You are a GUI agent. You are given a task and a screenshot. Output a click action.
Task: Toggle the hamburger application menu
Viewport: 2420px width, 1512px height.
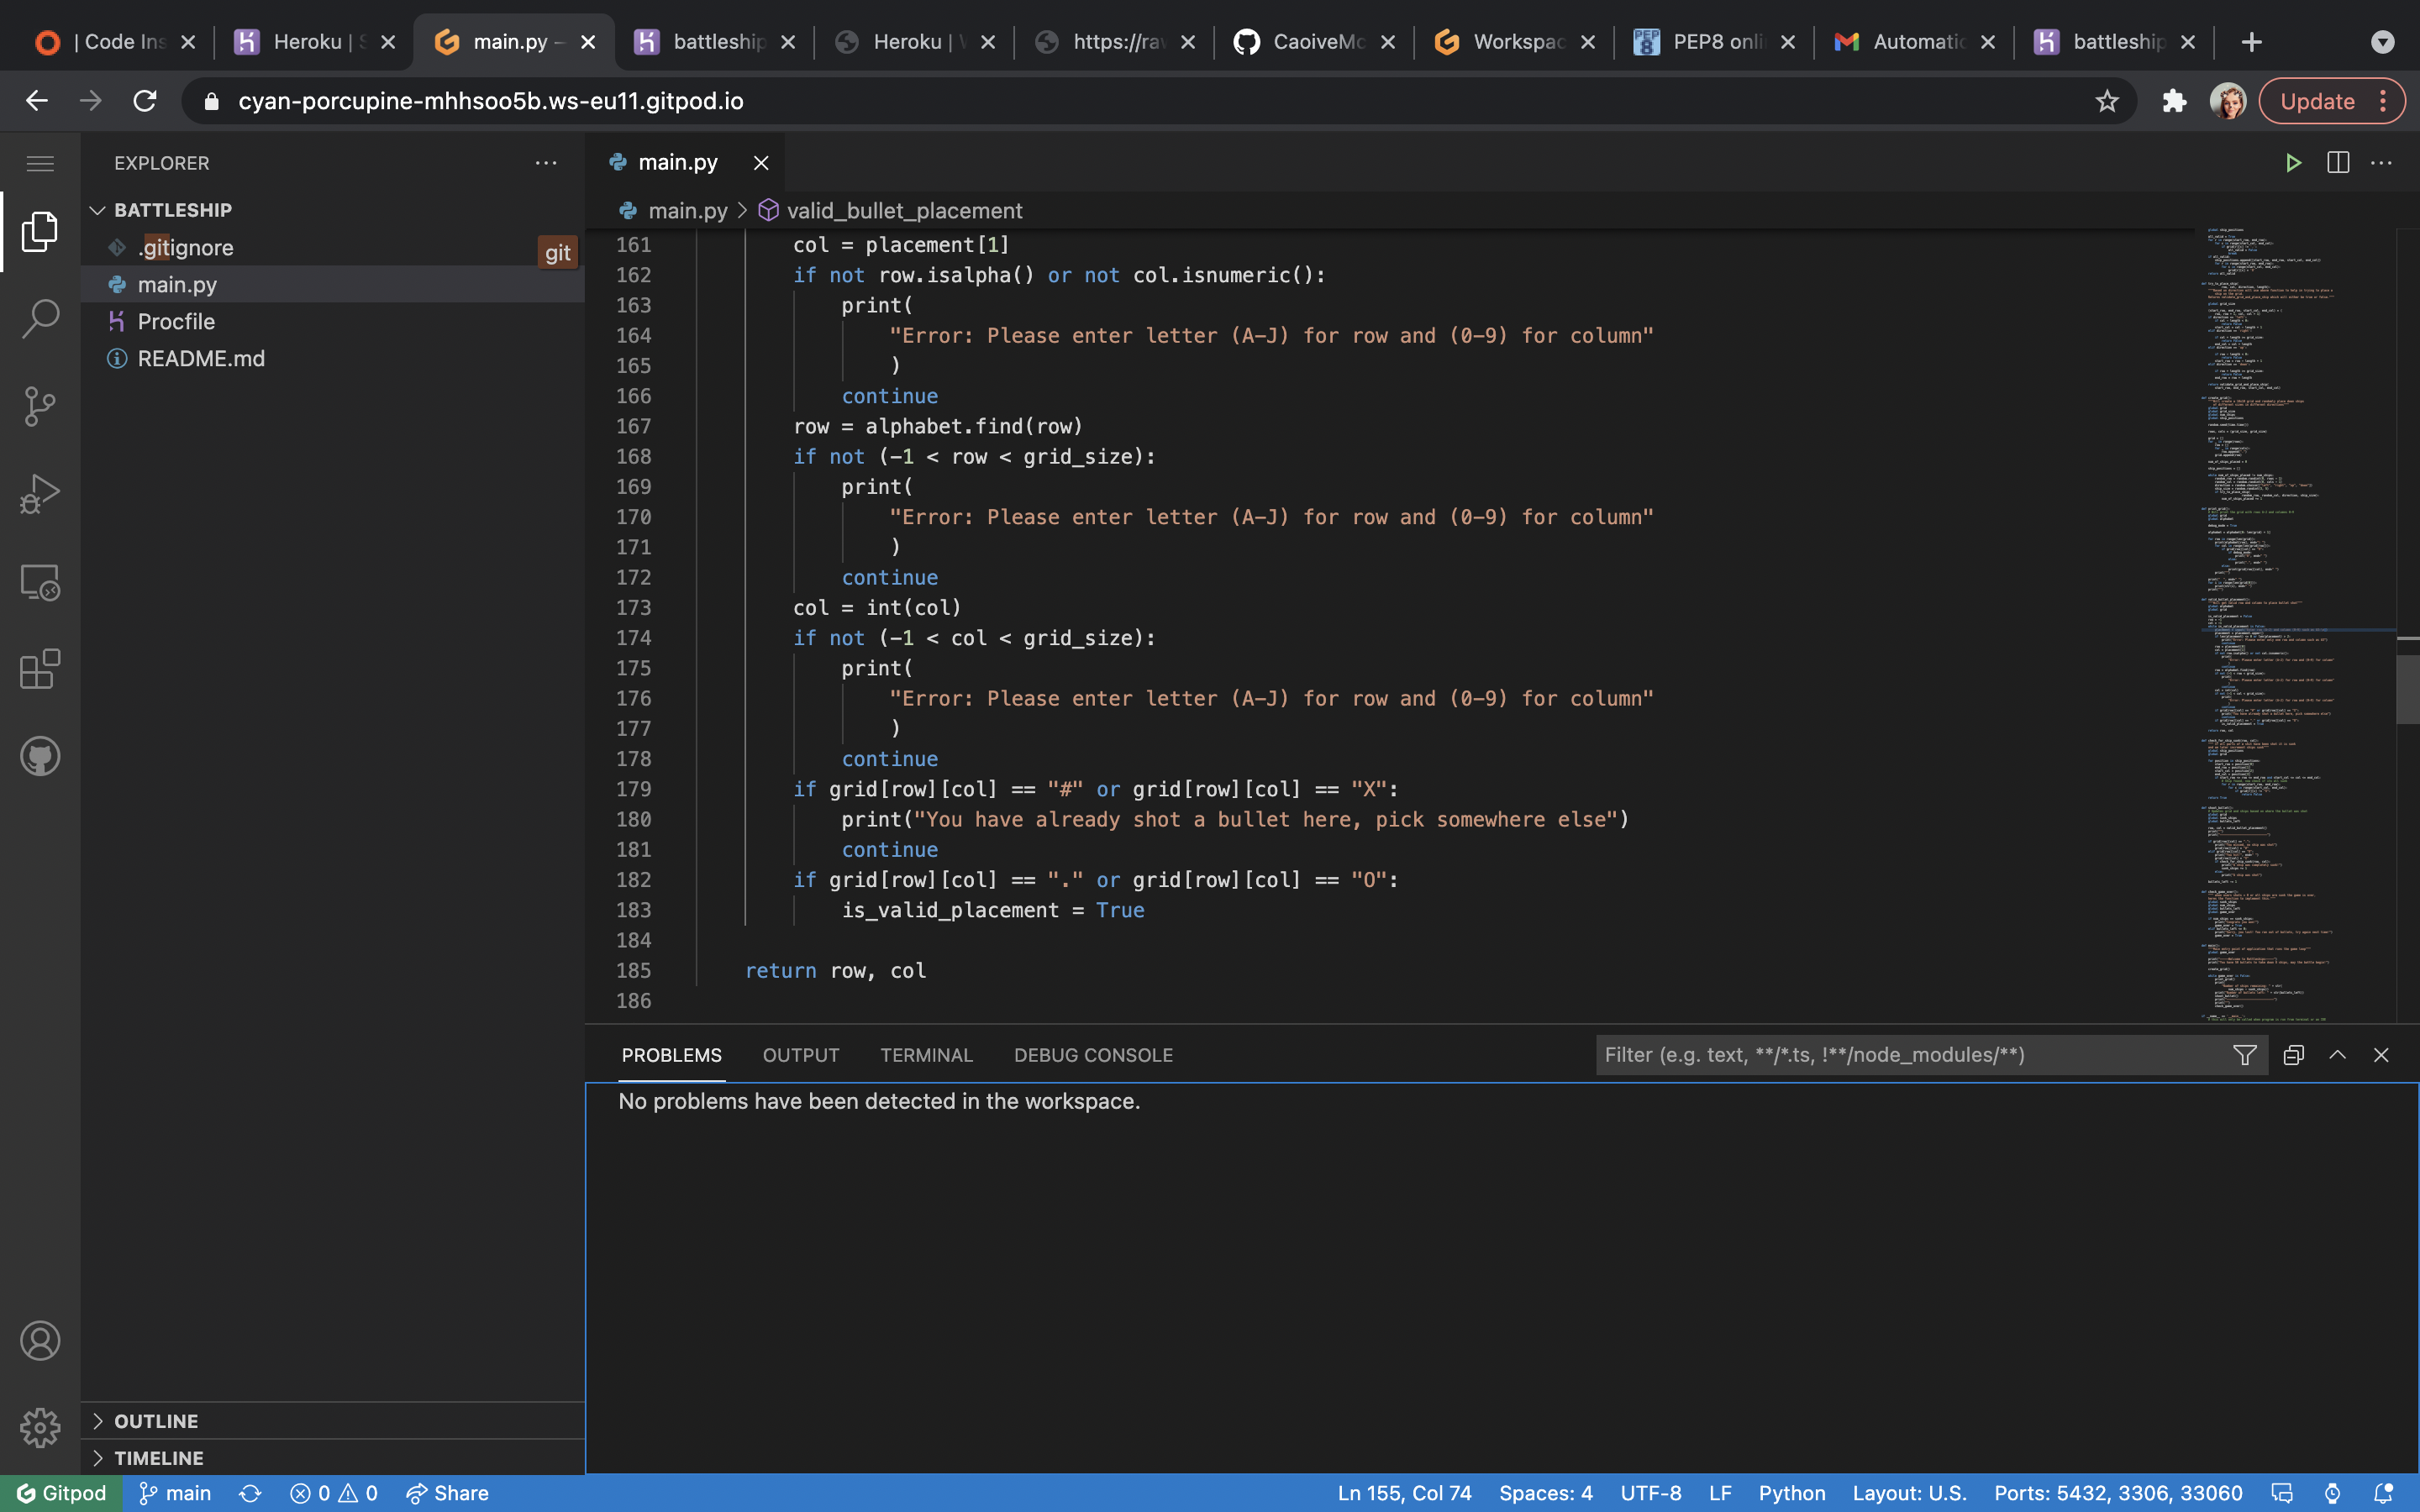(x=40, y=163)
